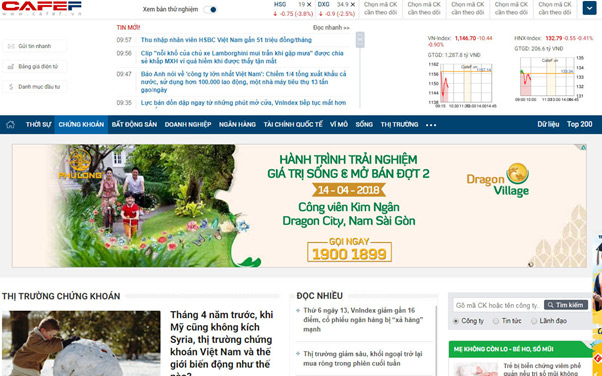Toggle the 'Xem bản thử nghiệm' switch

pos(210,10)
